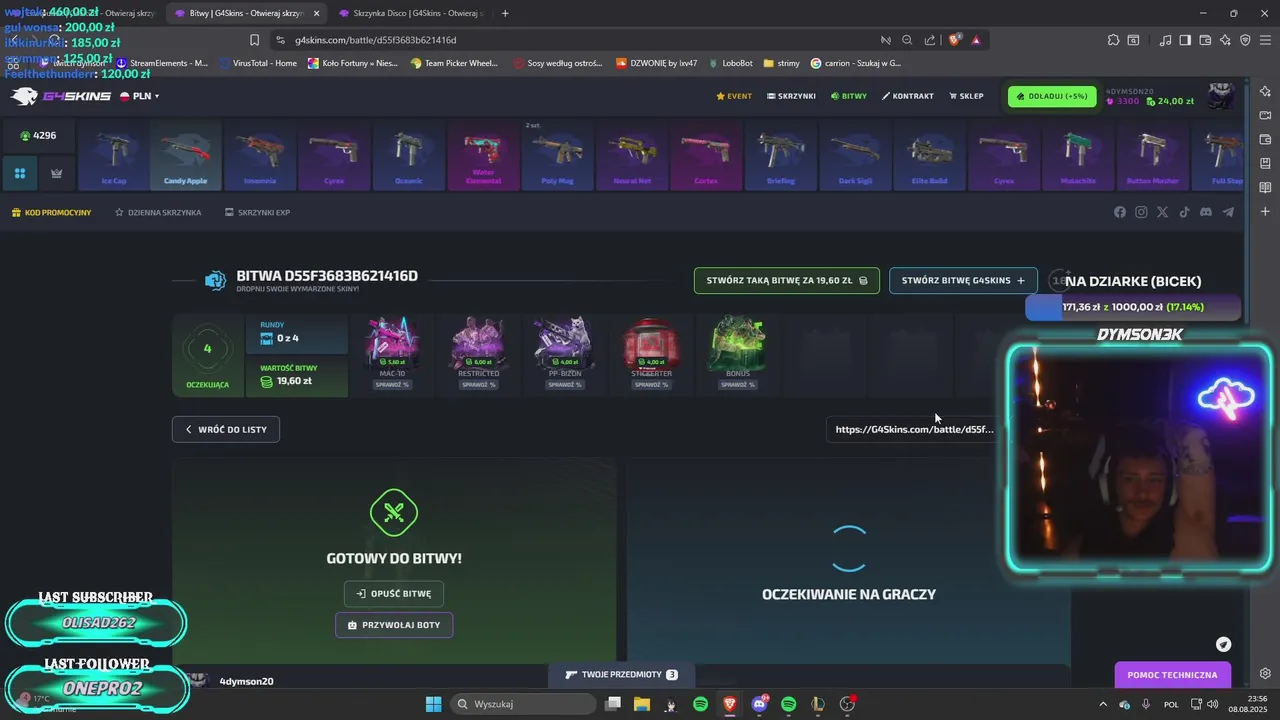The width and height of the screenshot is (1280, 720).
Task: Open a new browser tab
Action: 505,13
